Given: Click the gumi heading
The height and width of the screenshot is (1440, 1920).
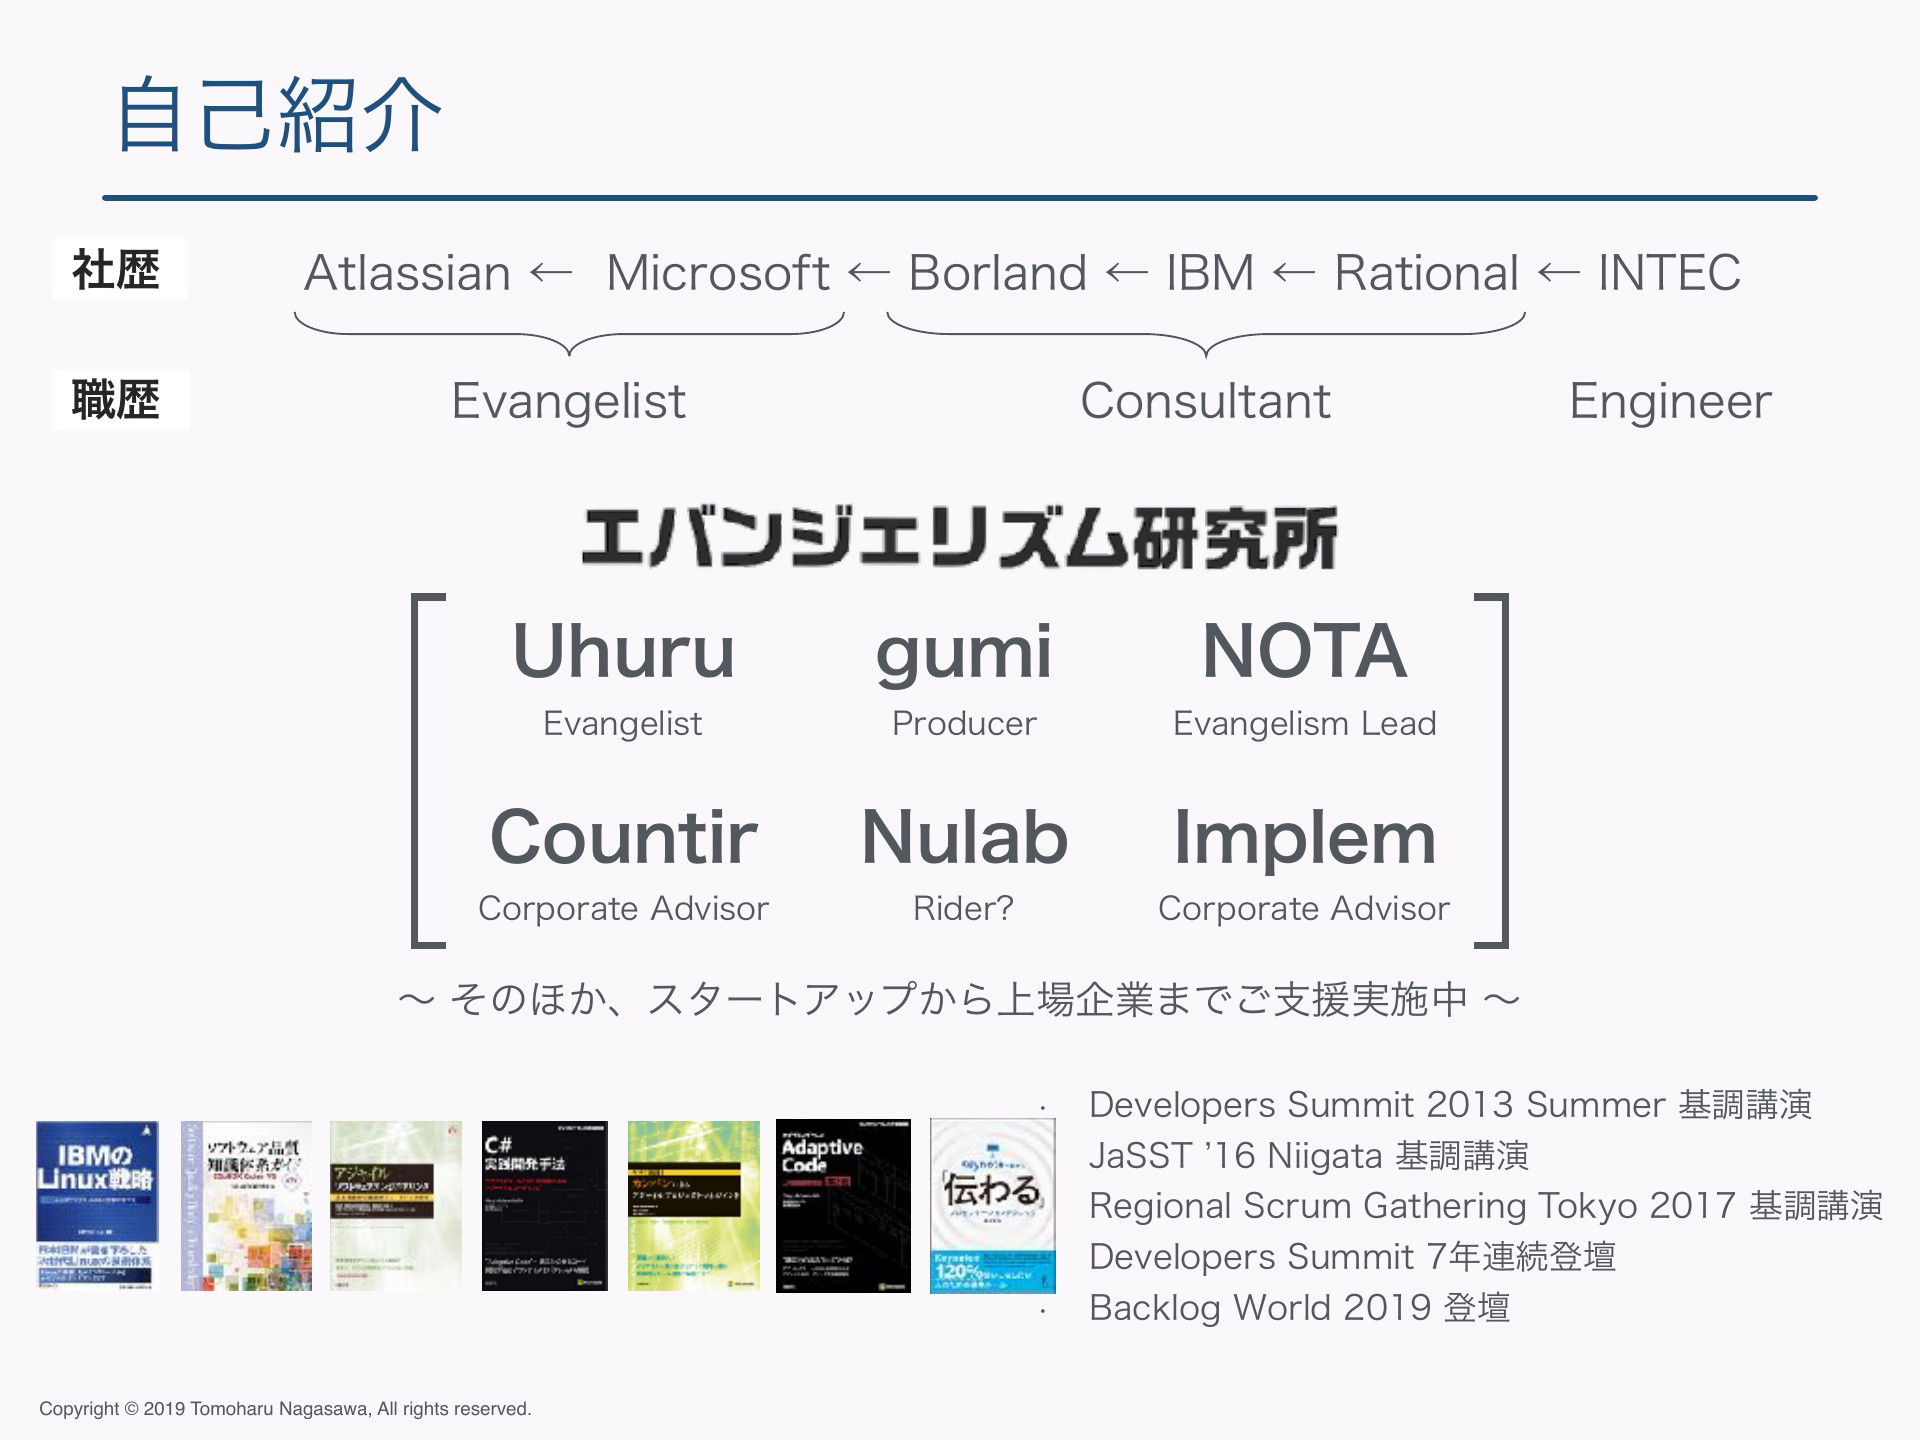Looking at the screenshot, I should 964,655.
